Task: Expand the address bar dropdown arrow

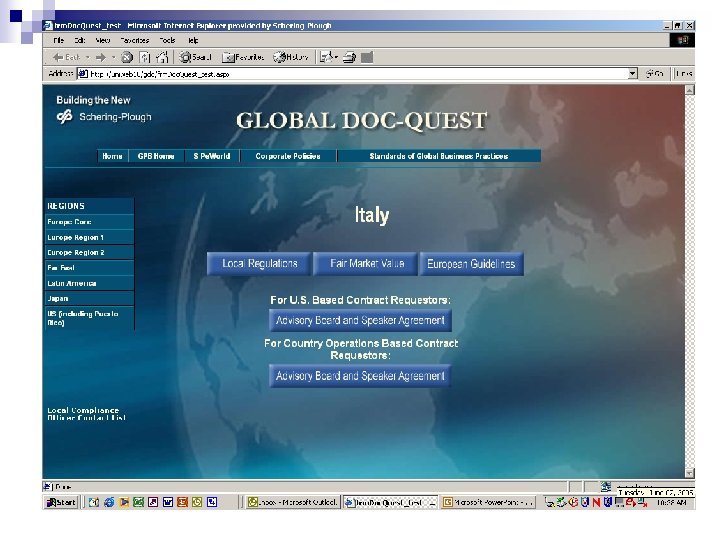Action: pyautogui.click(x=633, y=73)
